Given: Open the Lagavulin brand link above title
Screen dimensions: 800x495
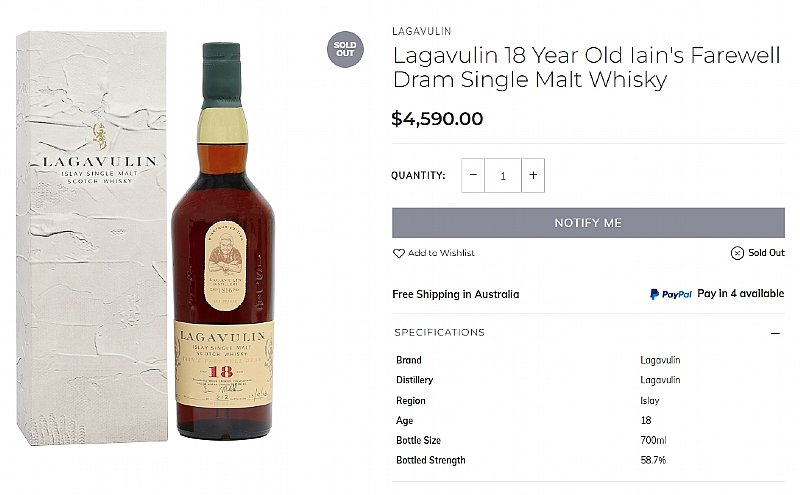Looking at the screenshot, I should click(421, 31).
